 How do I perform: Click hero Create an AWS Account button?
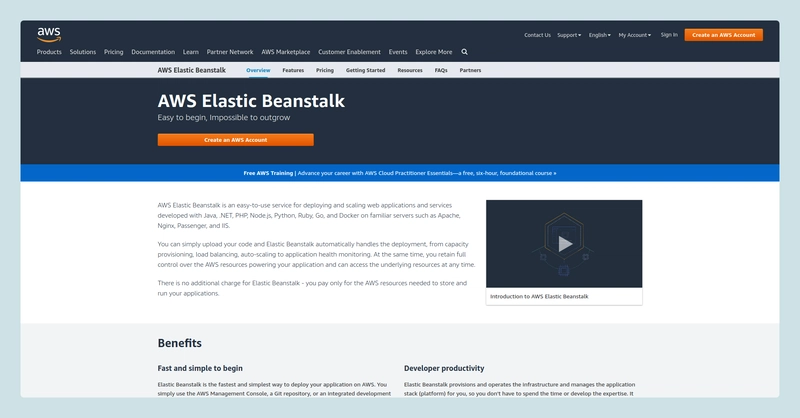click(x=236, y=140)
